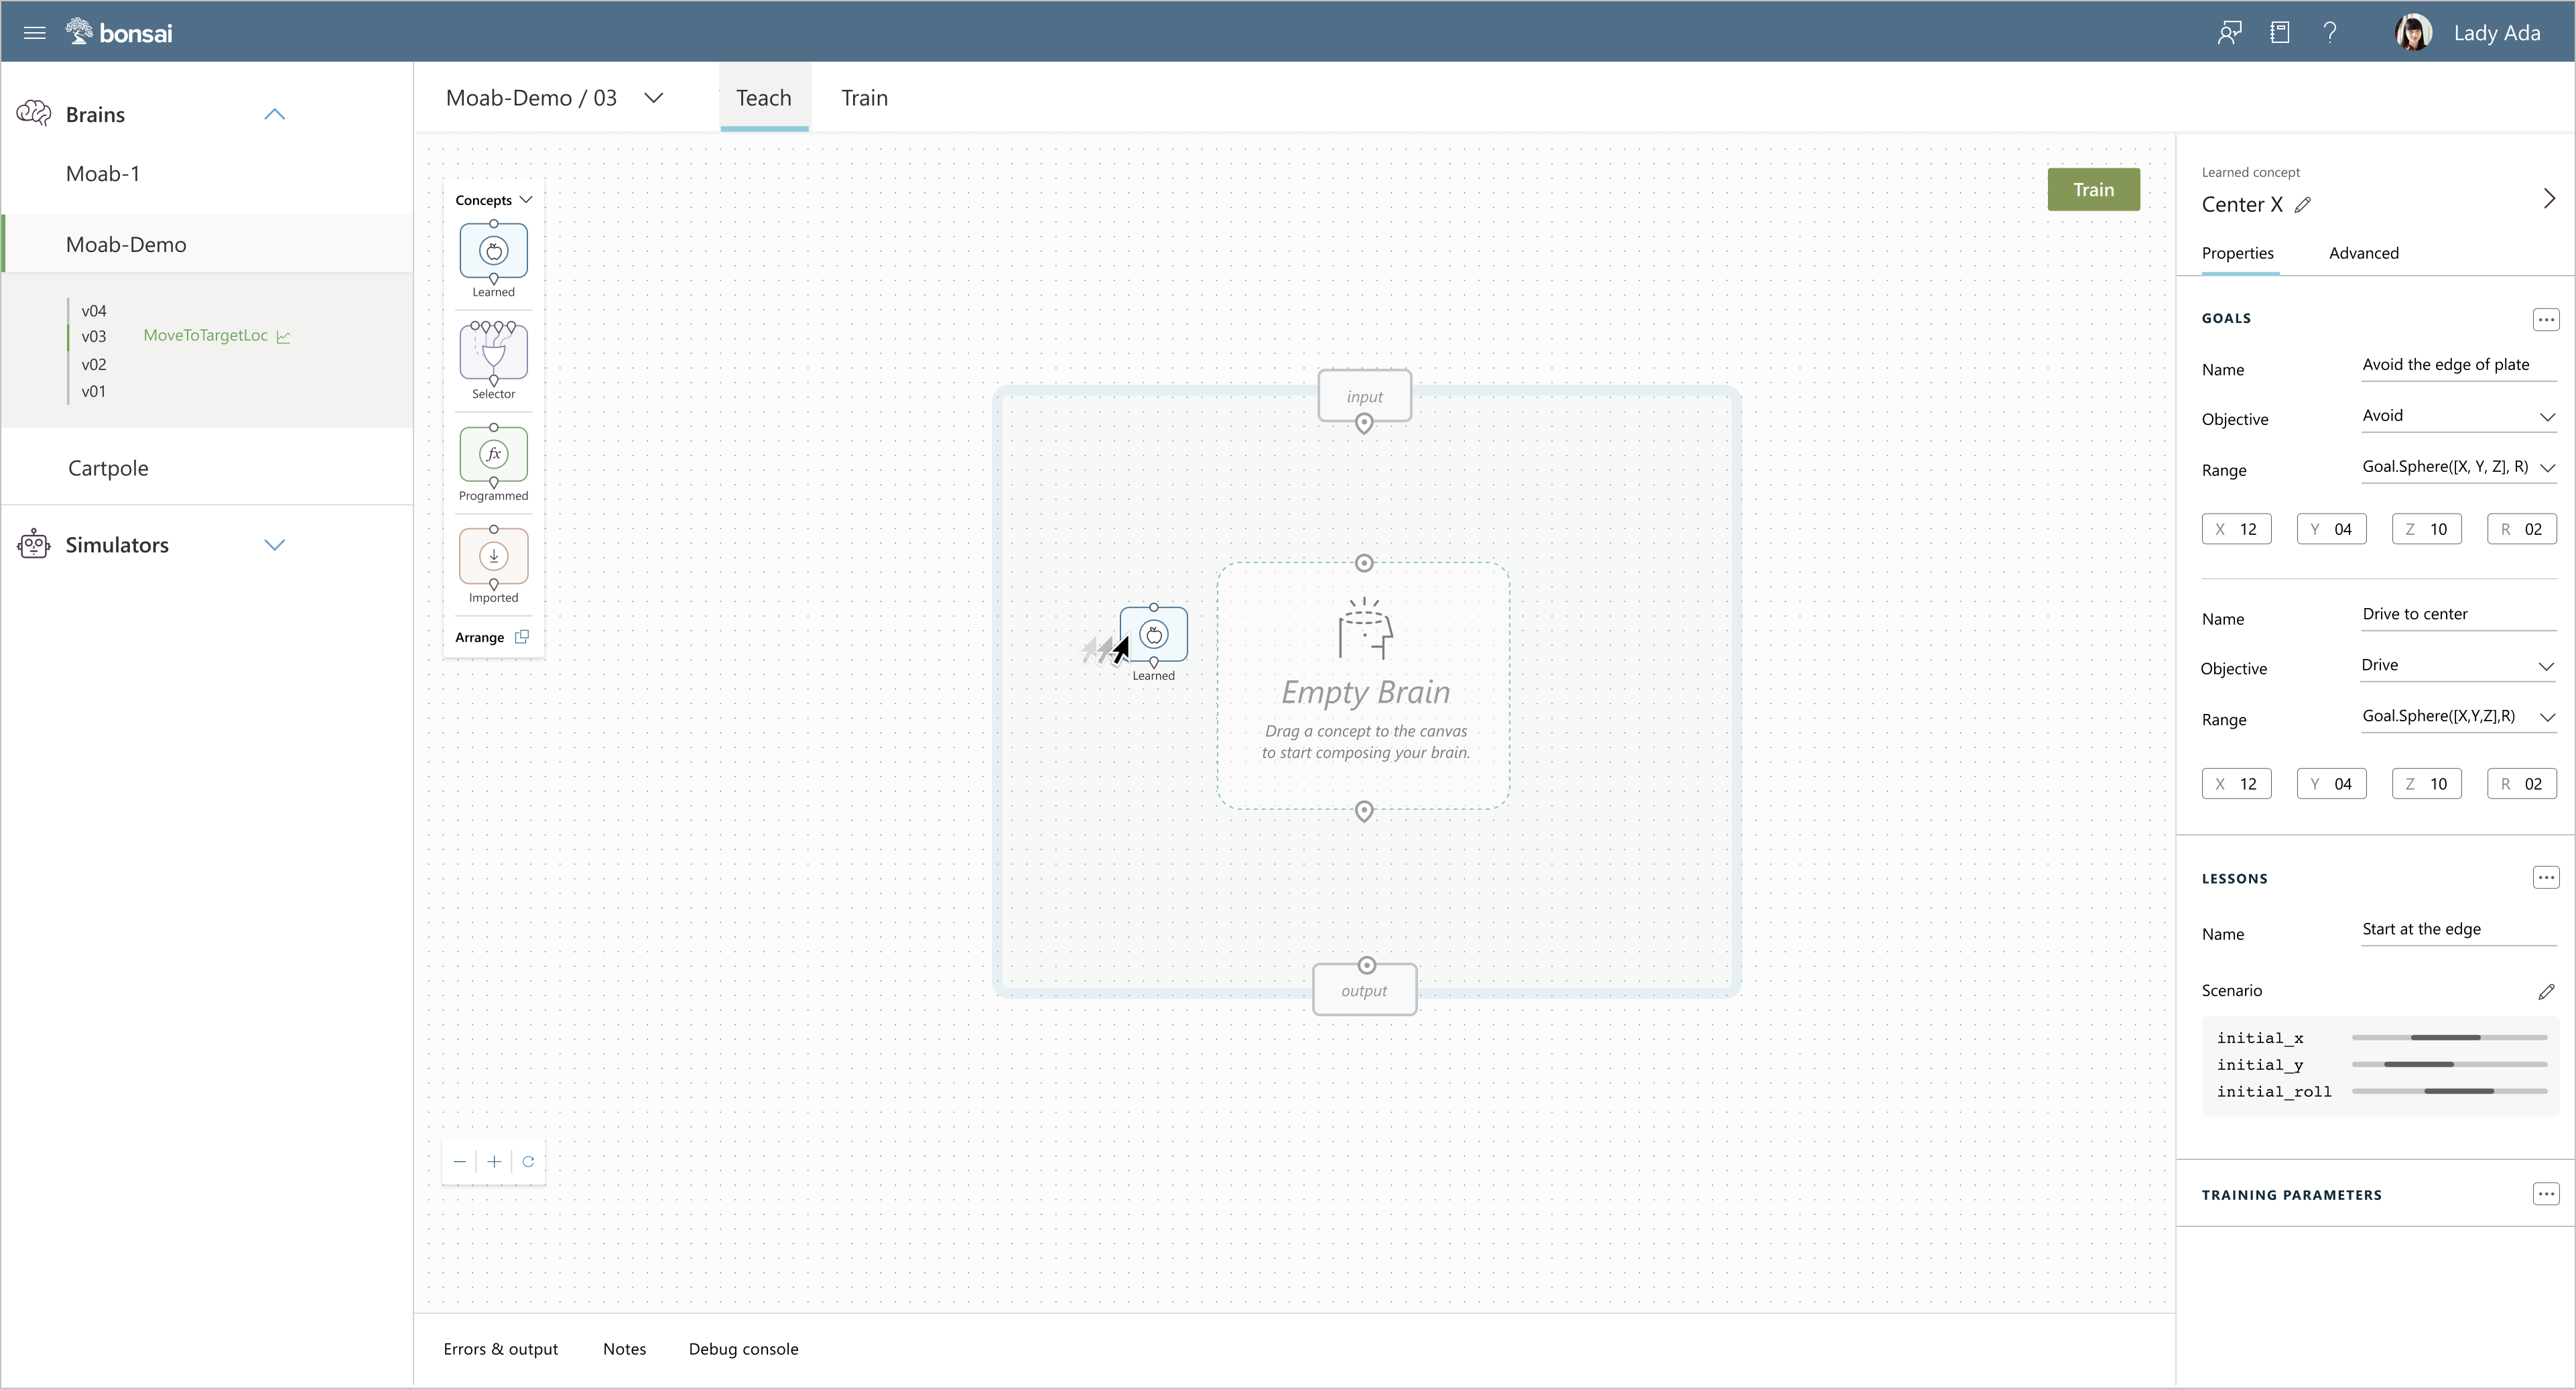
Task: Click the green Train button
Action: [2093, 189]
